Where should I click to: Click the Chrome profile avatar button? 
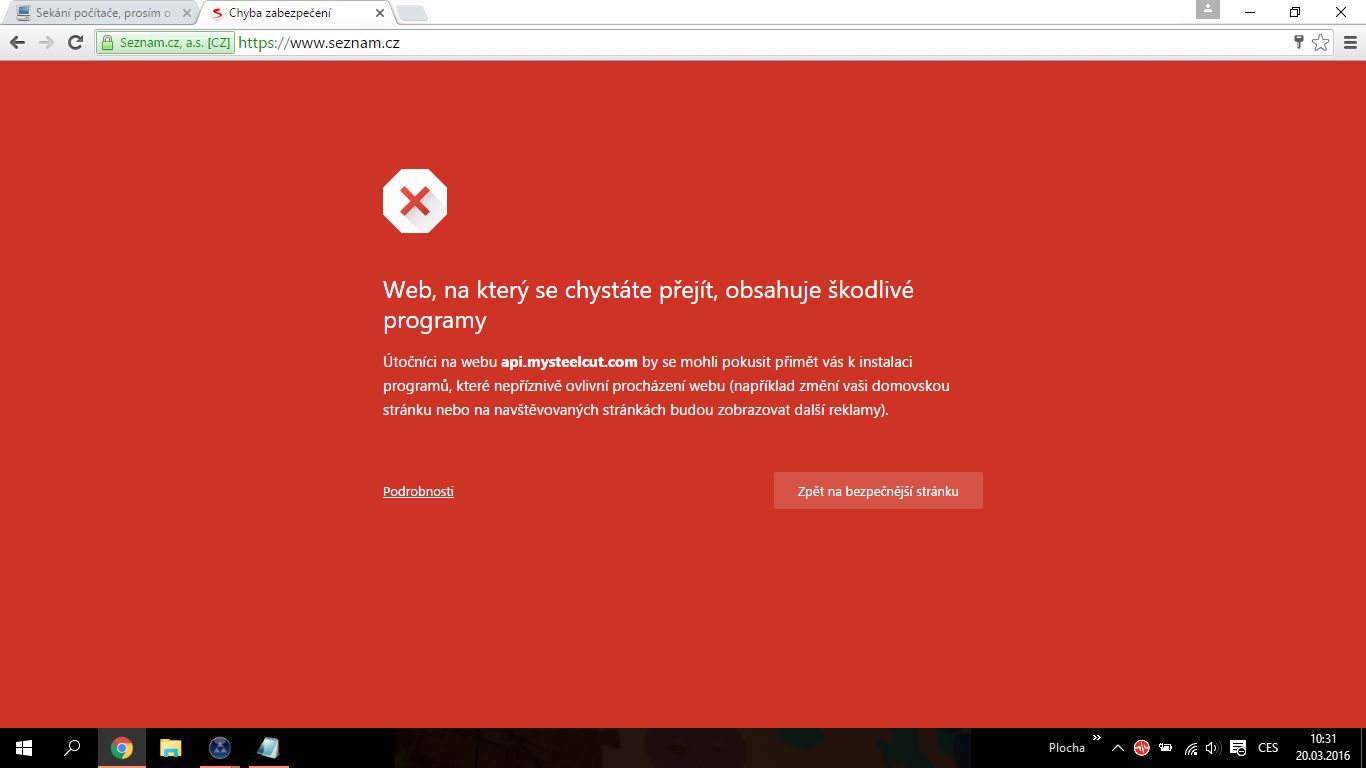pyautogui.click(x=1208, y=9)
